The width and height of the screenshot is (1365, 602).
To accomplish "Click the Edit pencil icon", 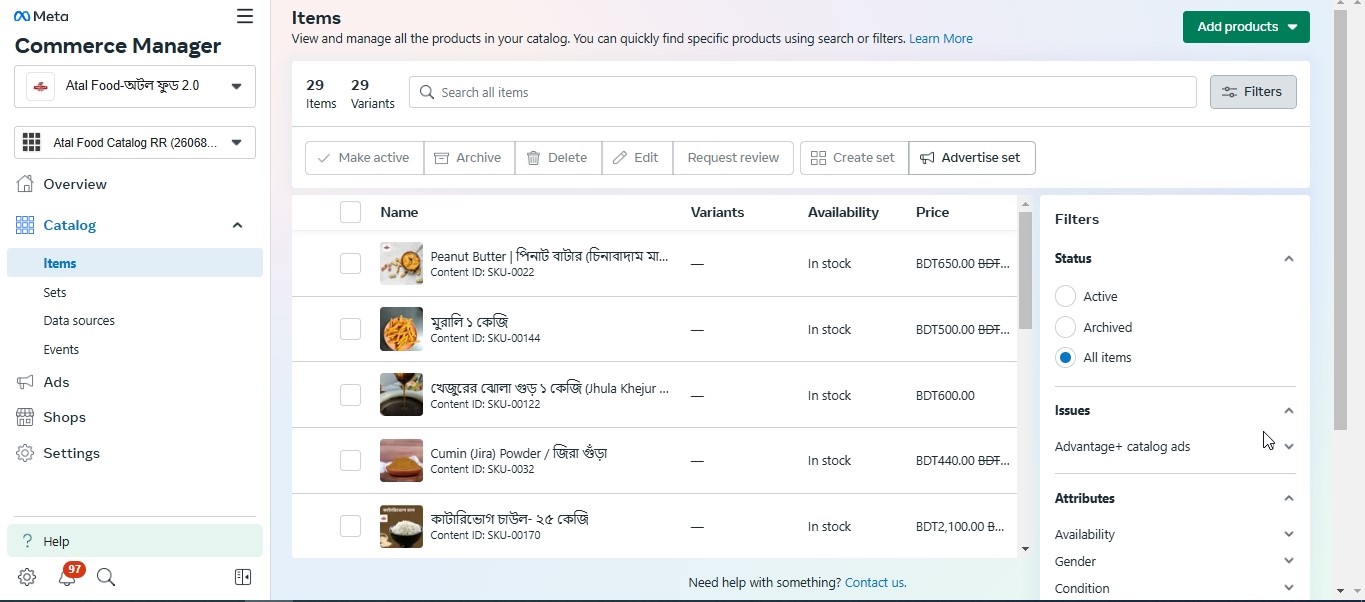I will pyautogui.click(x=623, y=157).
